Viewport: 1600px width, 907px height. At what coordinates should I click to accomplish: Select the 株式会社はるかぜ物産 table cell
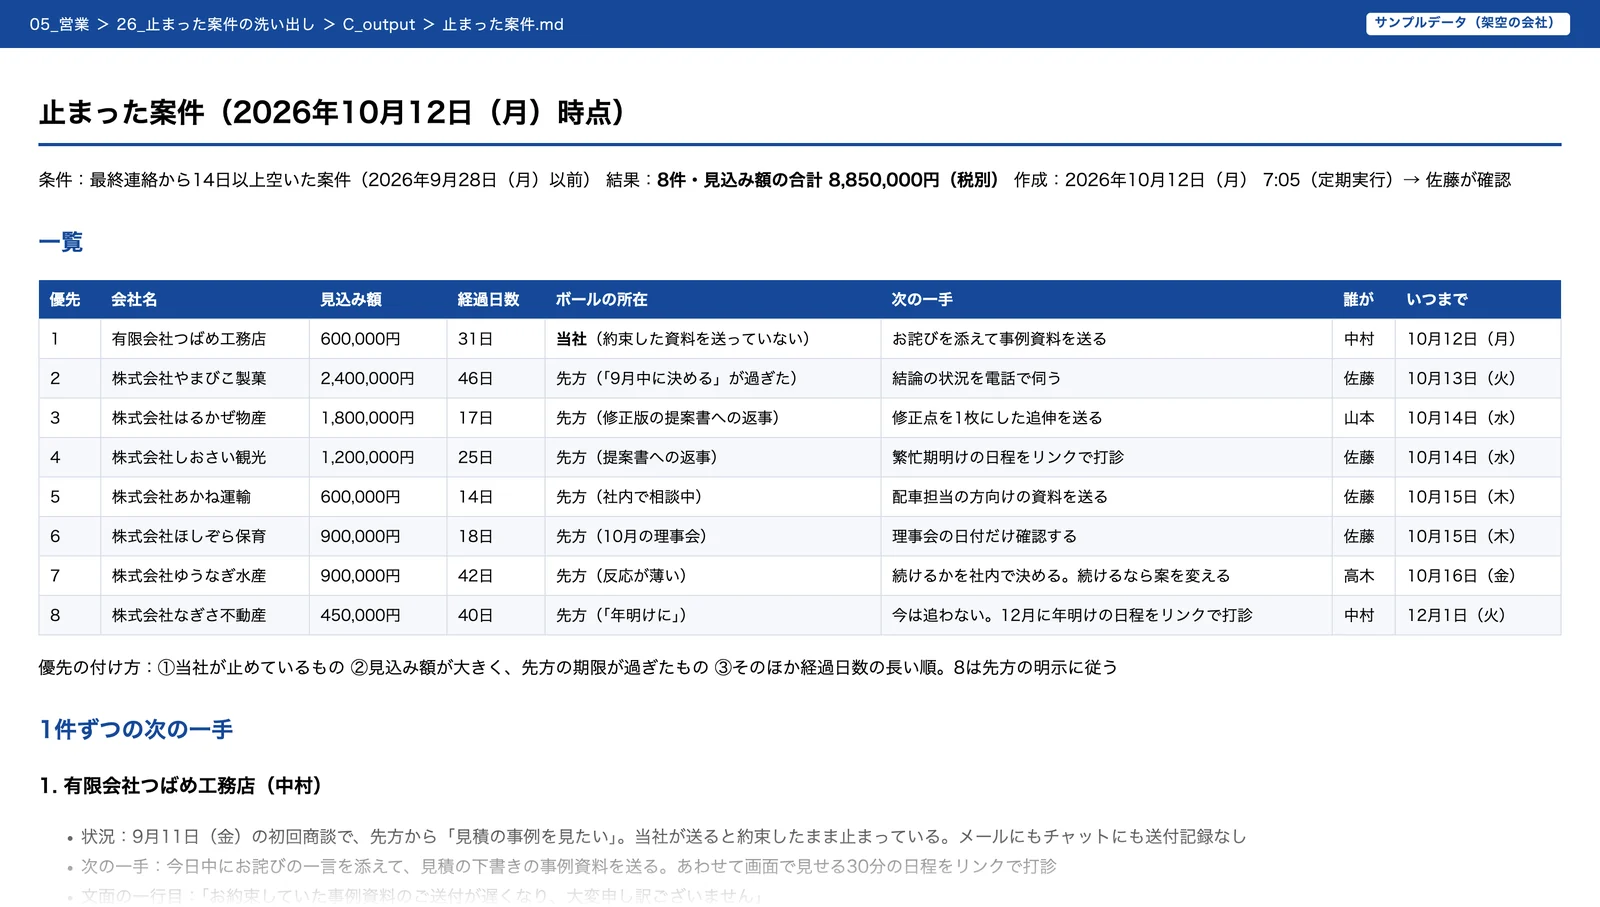pyautogui.click(x=204, y=418)
